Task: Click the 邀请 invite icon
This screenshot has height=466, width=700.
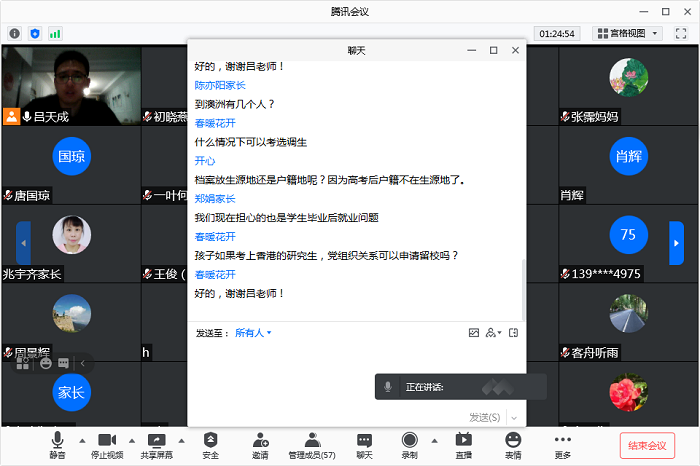Action: (x=260, y=444)
